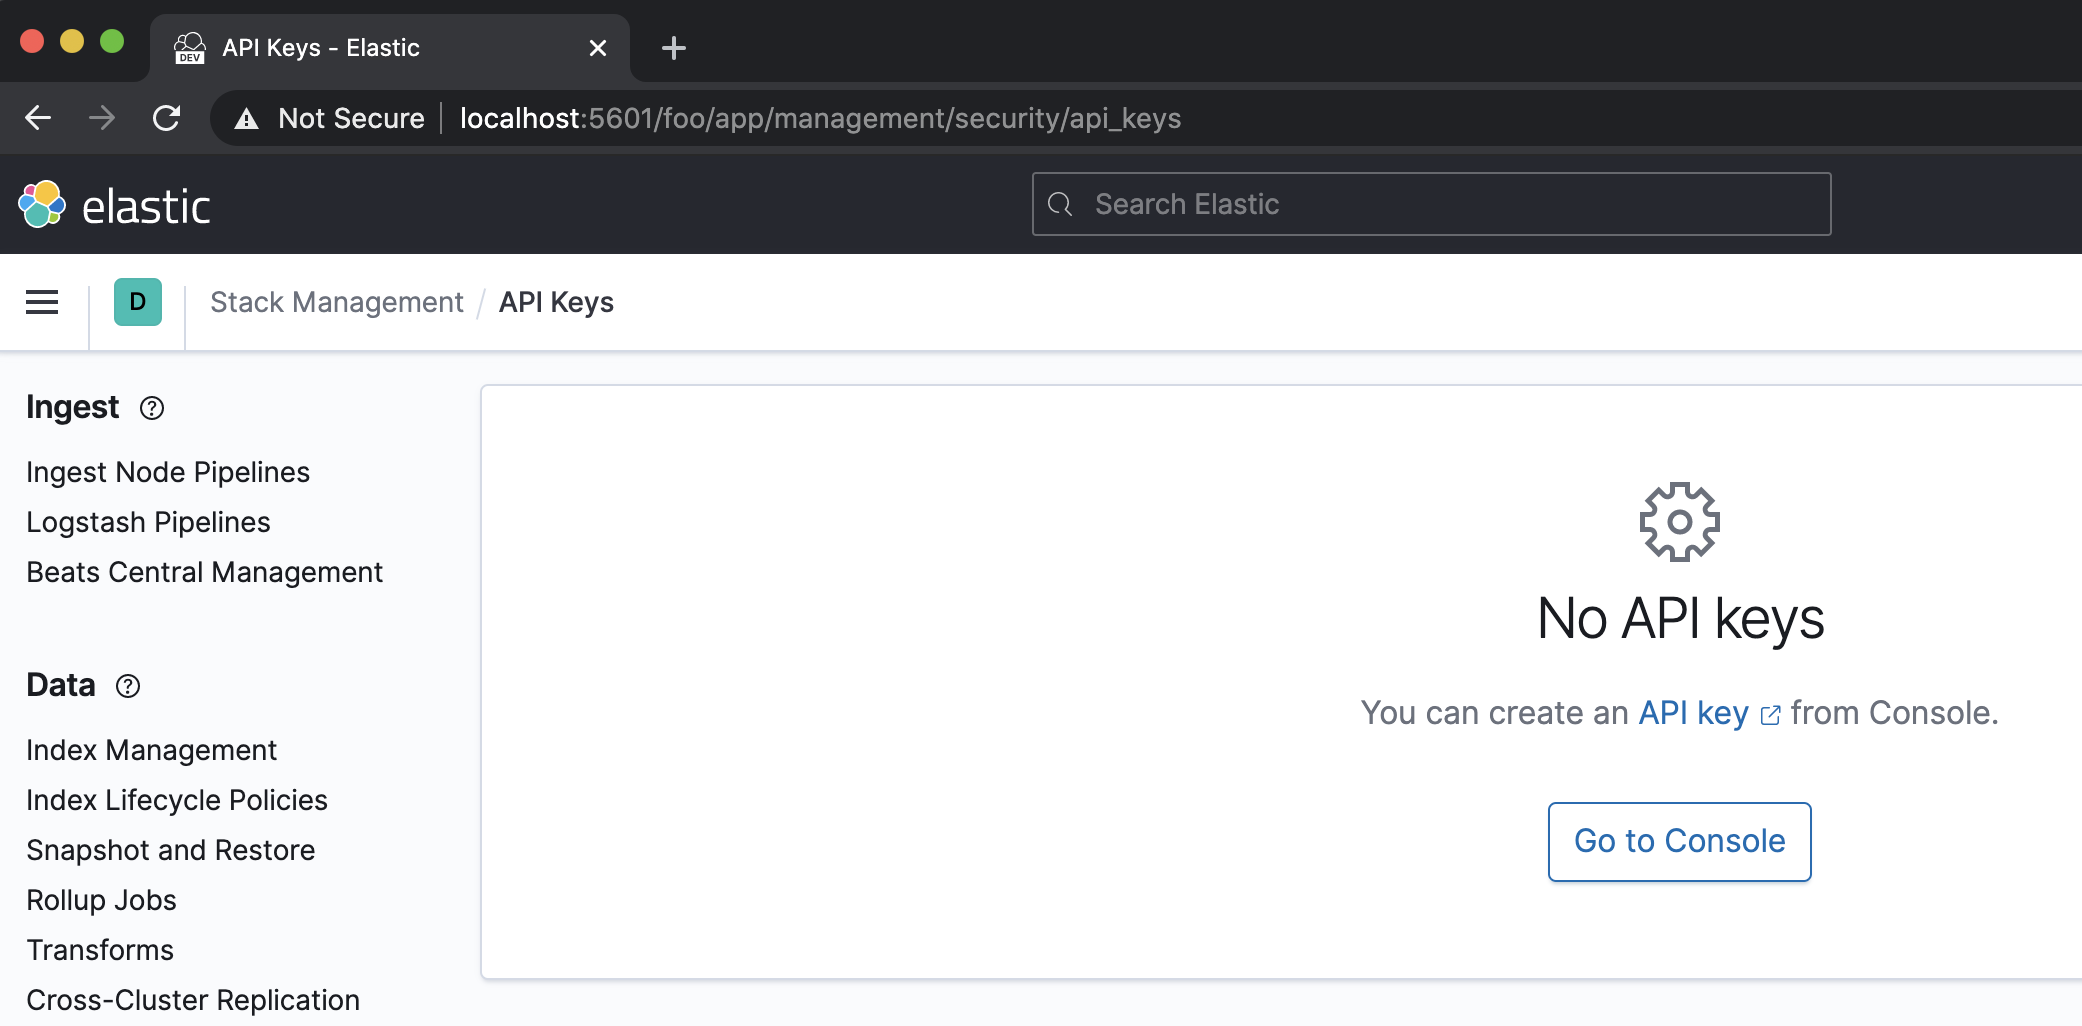The width and height of the screenshot is (2082, 1026).
Task: Reload the page with refresh icon
Action: [x=166, y=118]
